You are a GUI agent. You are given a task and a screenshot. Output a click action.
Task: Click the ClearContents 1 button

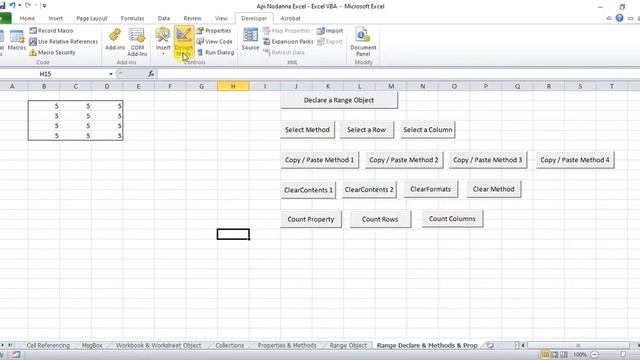click(308, 190)
